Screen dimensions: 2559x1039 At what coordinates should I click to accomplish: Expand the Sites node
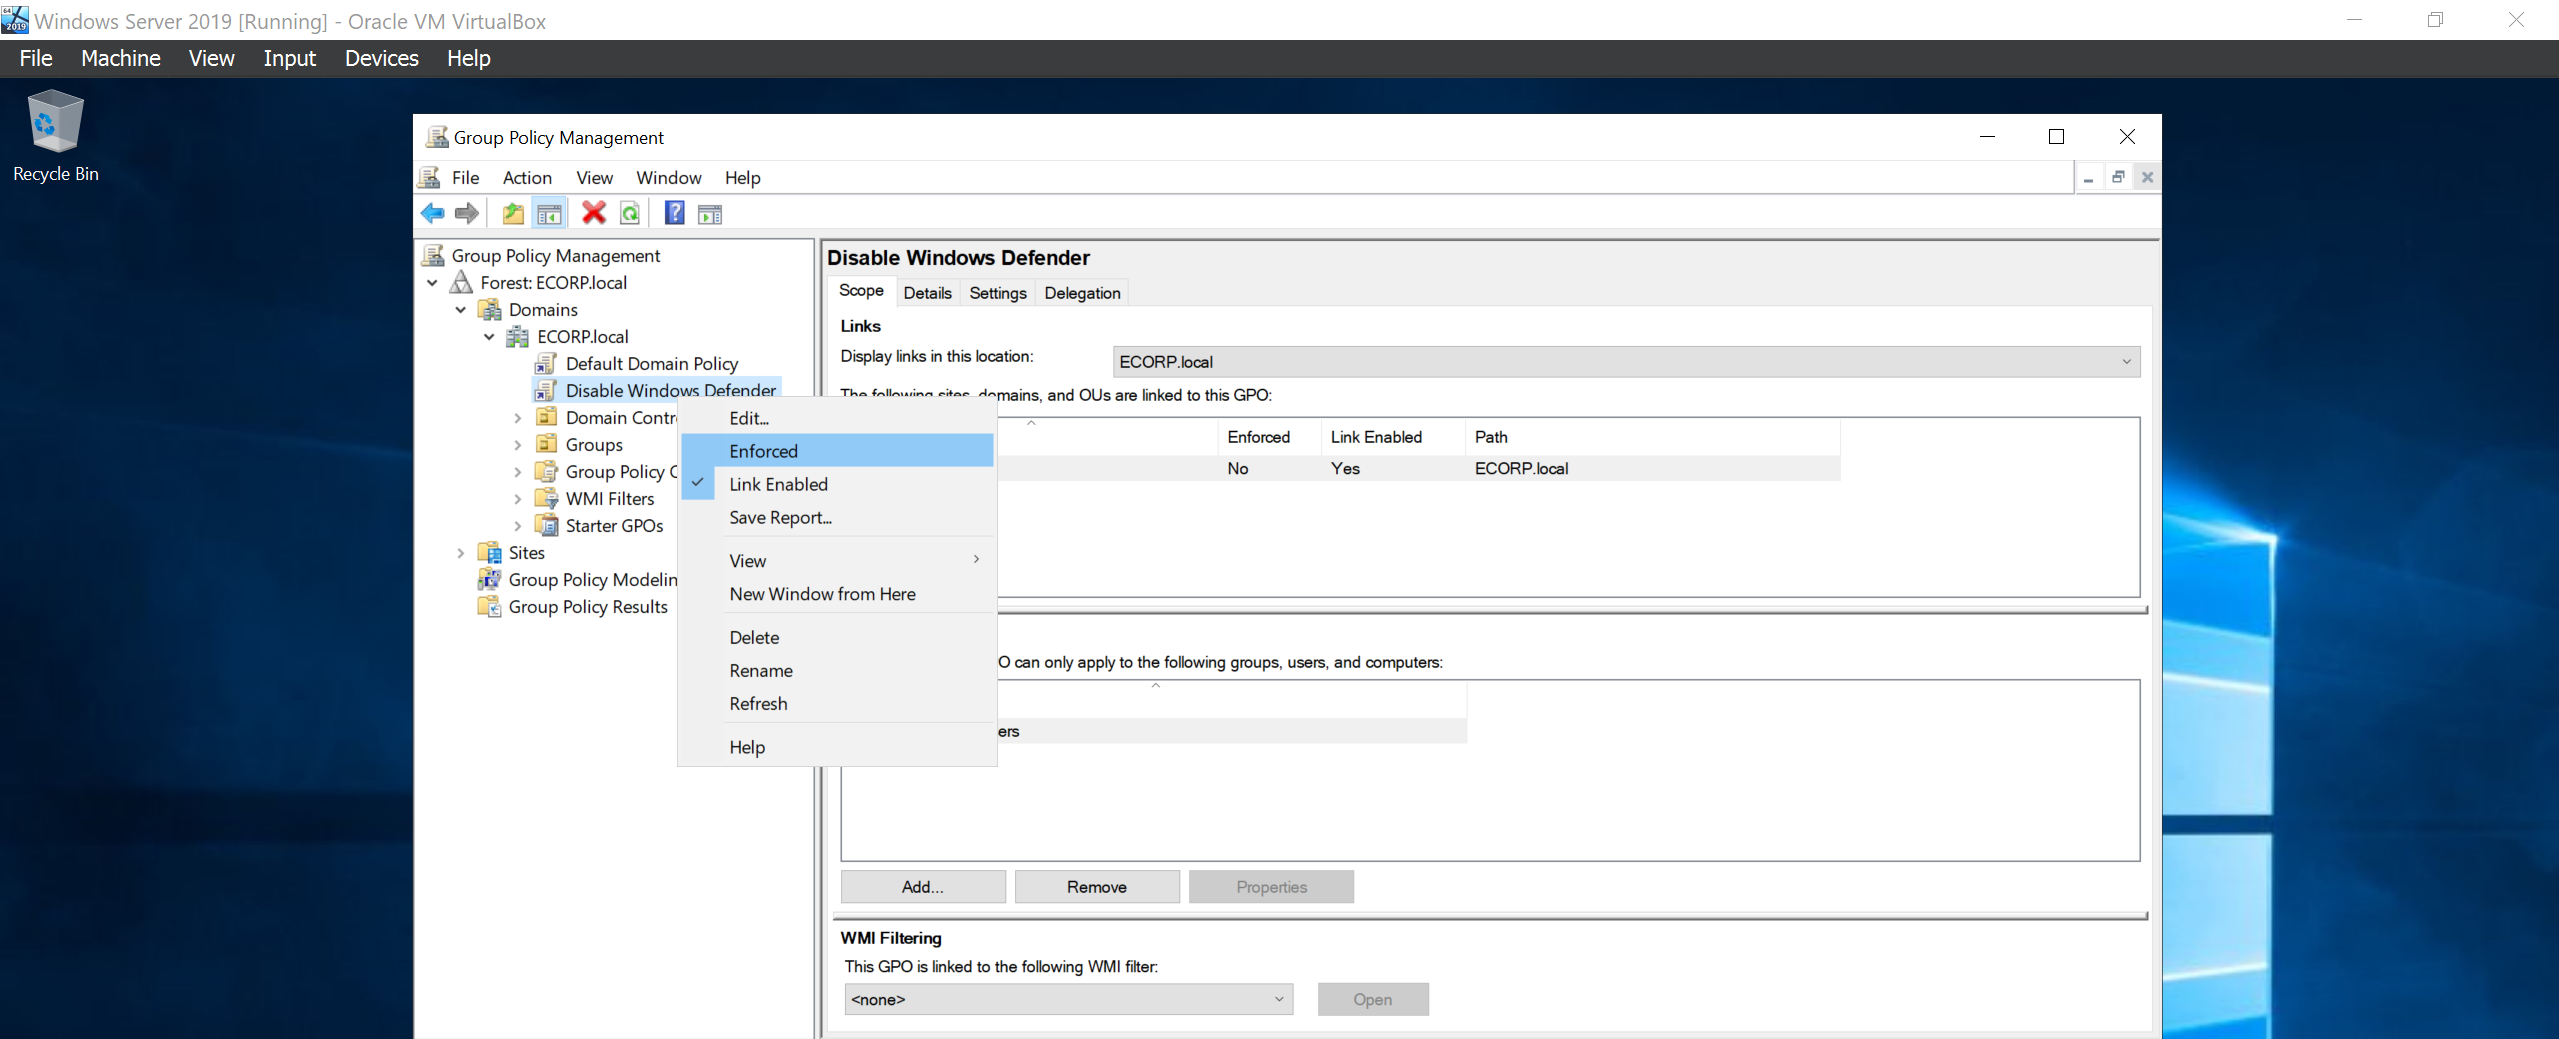point(461,552)
